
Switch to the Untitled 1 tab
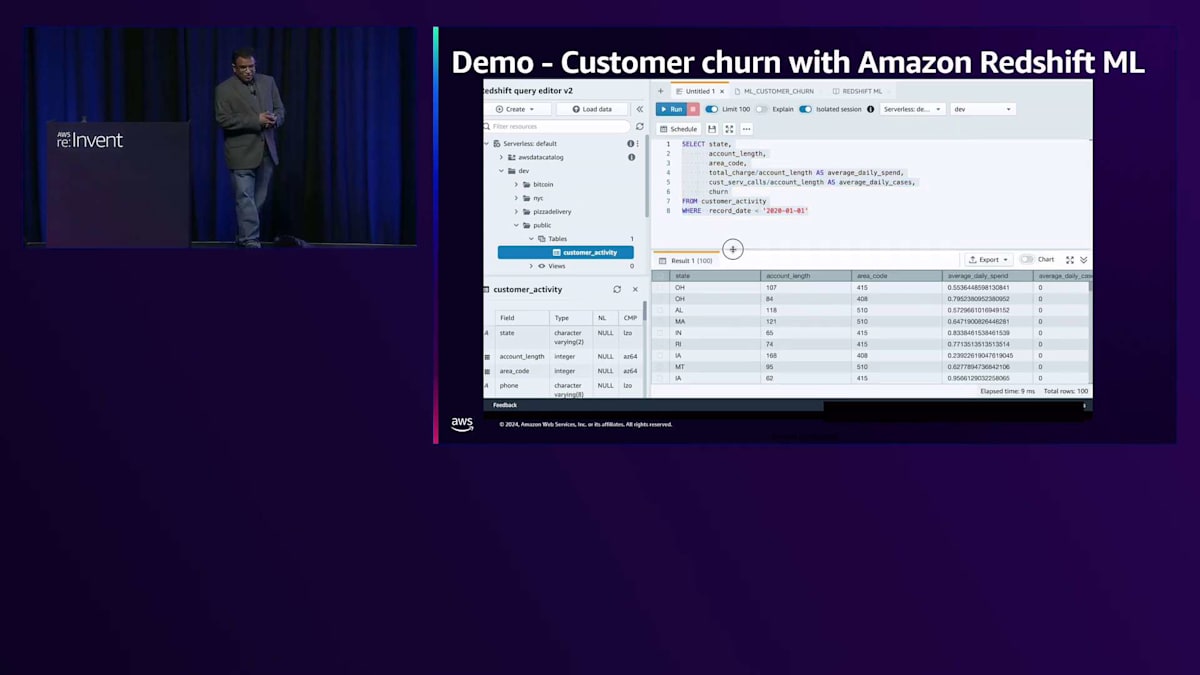pyautogui.click(x=699, y=91)
